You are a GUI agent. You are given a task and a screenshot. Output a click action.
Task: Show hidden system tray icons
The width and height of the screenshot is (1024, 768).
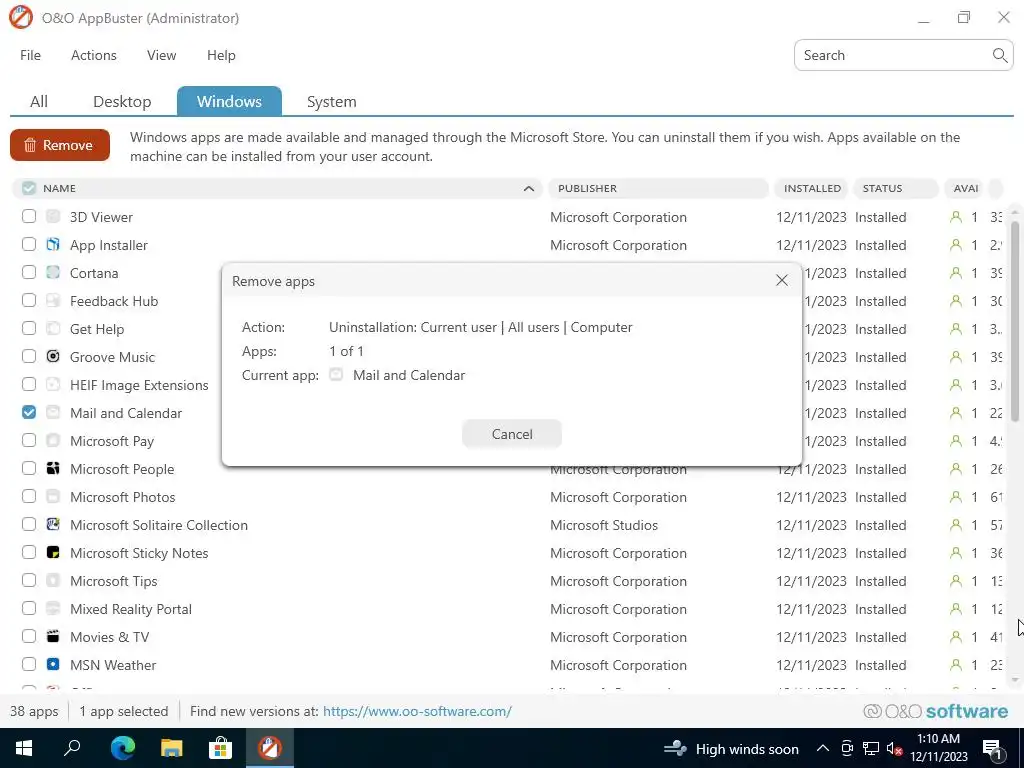pyautogui.click(x=822, y=748)
